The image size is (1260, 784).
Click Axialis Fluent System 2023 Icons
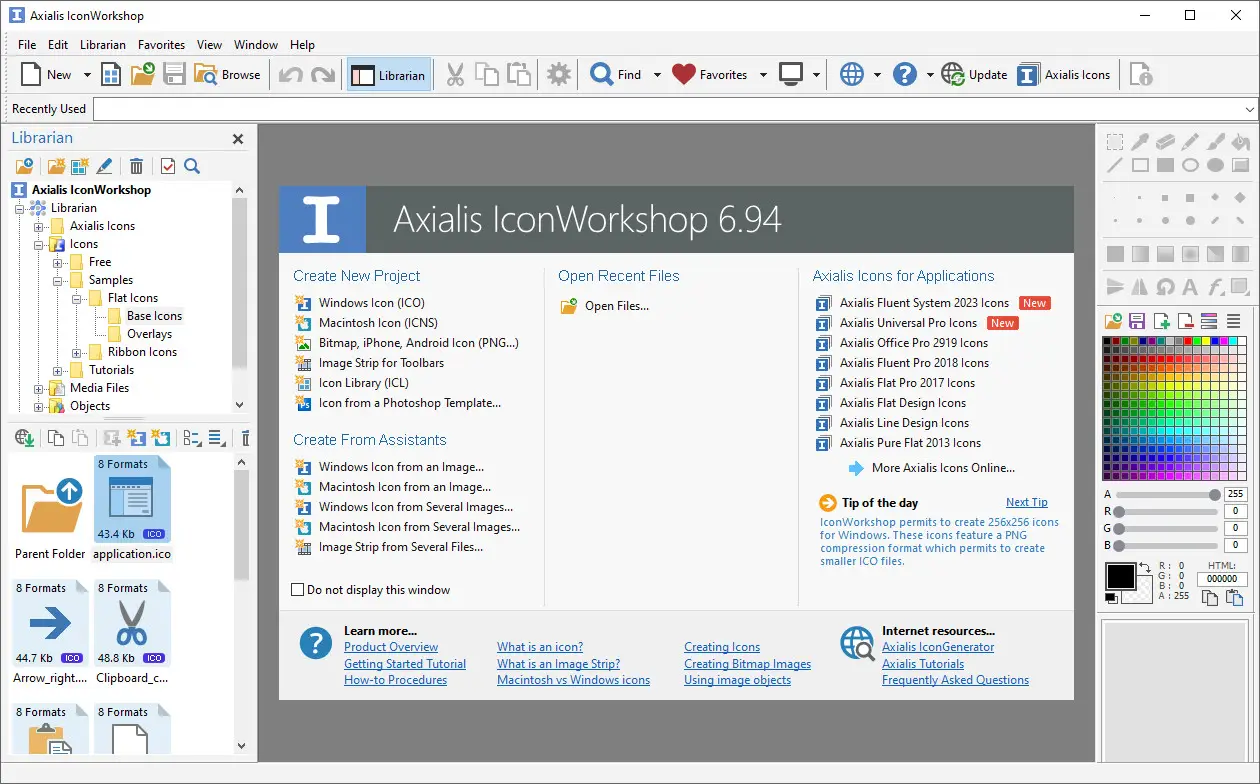point(924,303)
